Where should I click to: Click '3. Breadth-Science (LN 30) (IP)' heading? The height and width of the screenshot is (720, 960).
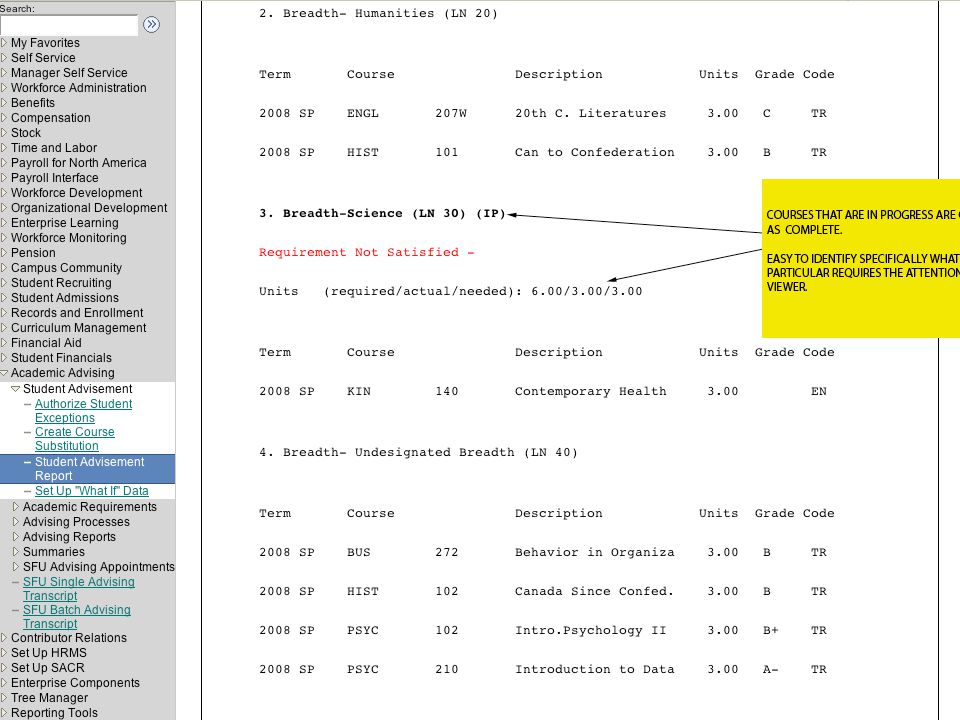click(x=382, y=214)
